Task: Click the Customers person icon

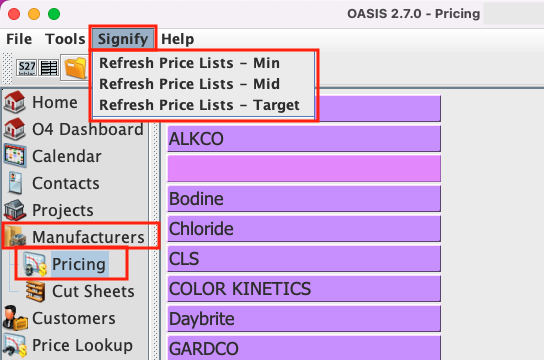Action: pos(15,318)
